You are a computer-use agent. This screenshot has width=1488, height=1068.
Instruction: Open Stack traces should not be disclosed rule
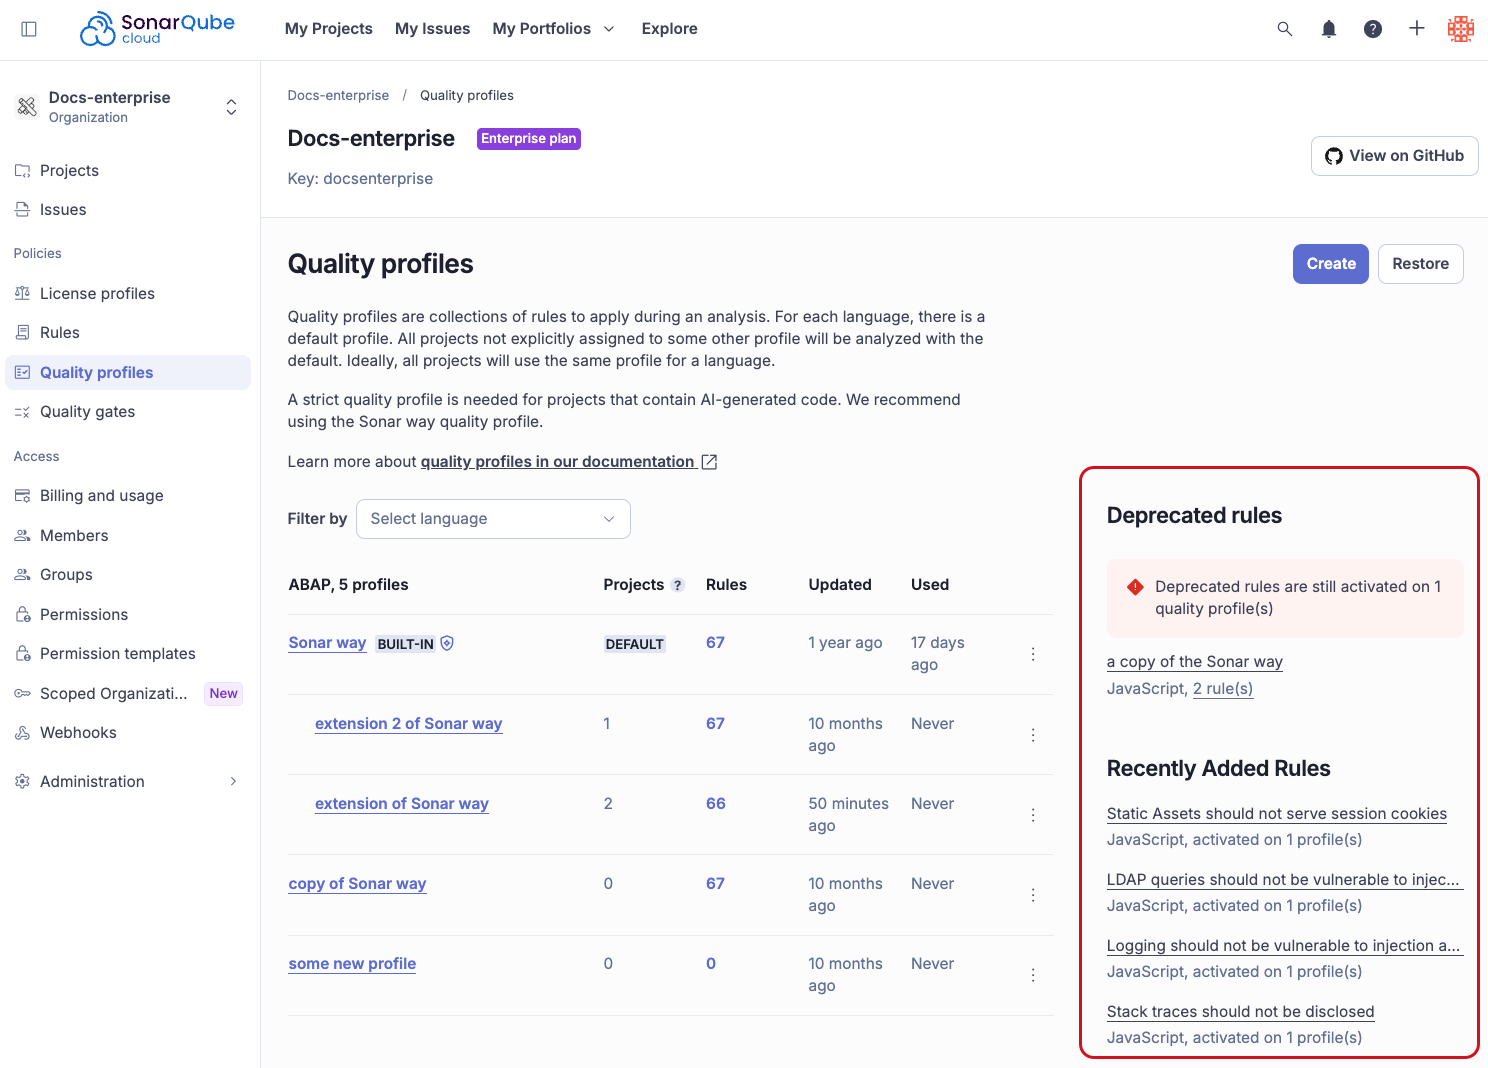(1241, 1012)
